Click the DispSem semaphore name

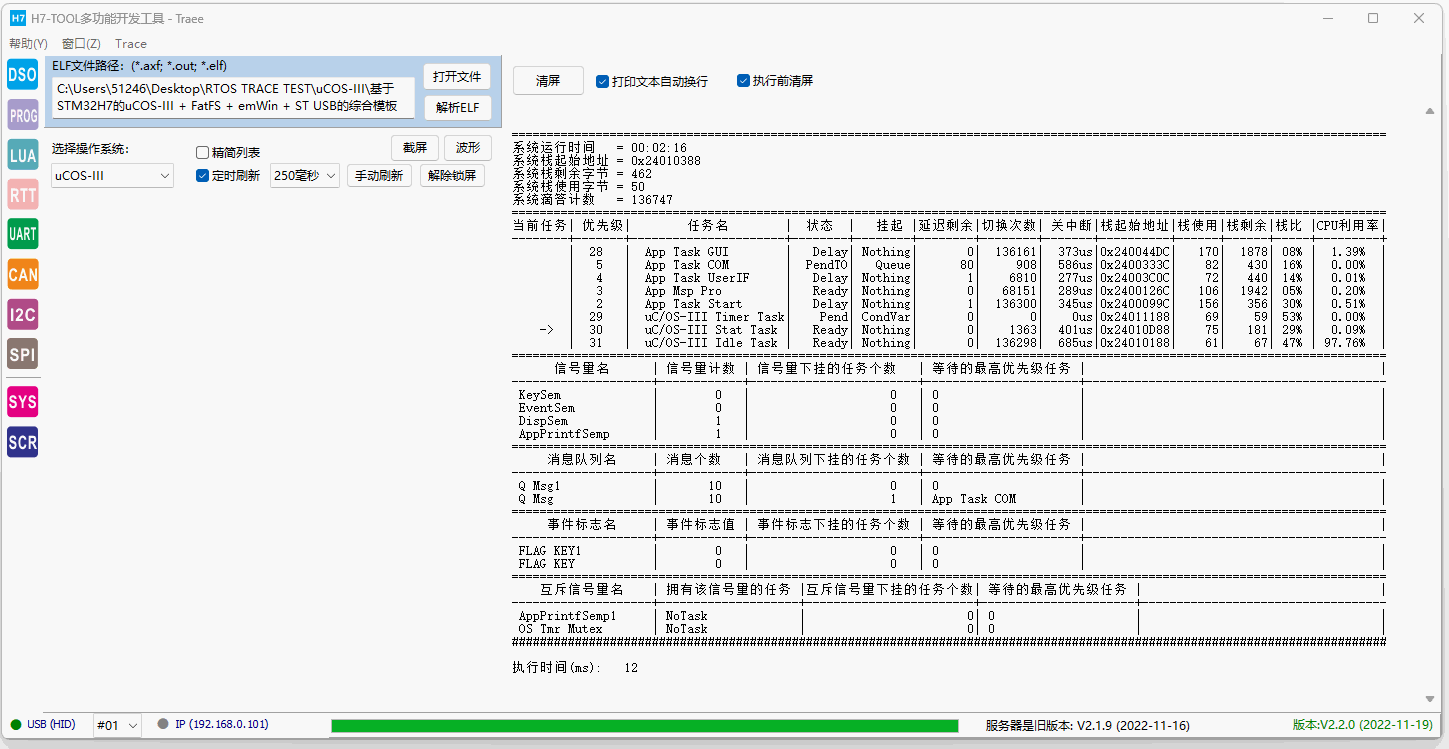(543, 421)
